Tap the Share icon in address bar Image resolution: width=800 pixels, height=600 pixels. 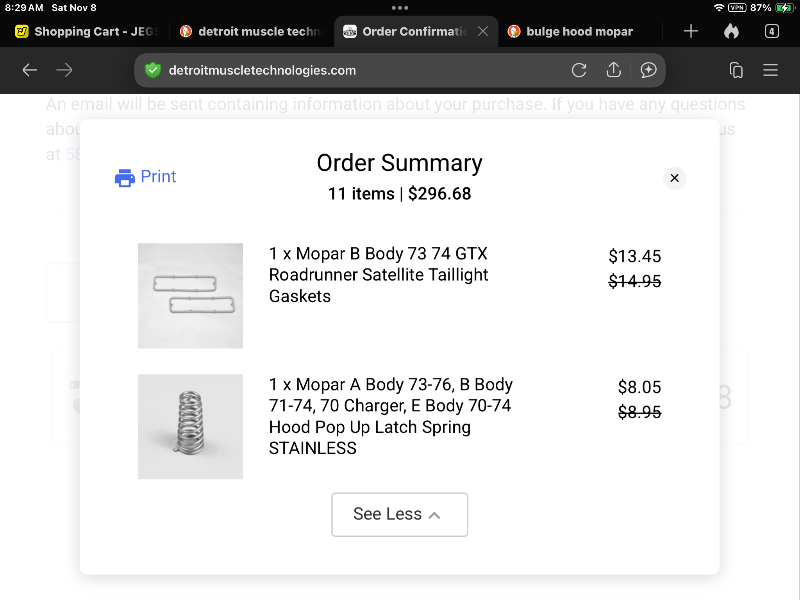point(614,70)
